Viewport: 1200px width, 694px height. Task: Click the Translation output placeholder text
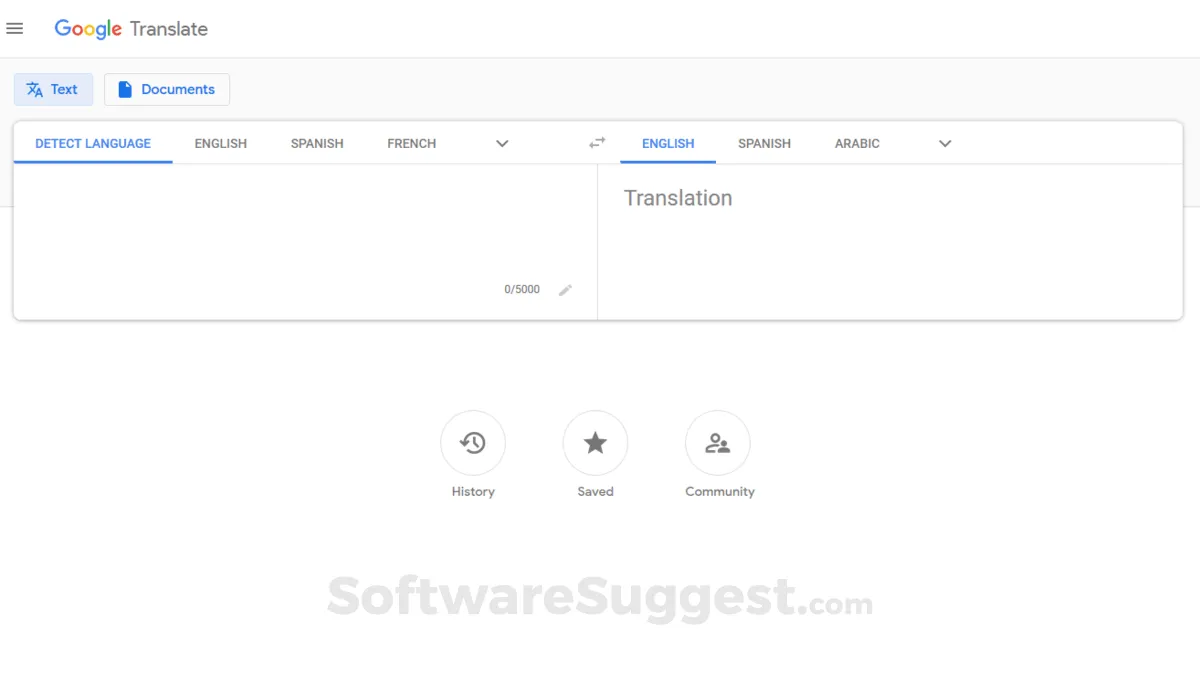[x=678, y=198]
